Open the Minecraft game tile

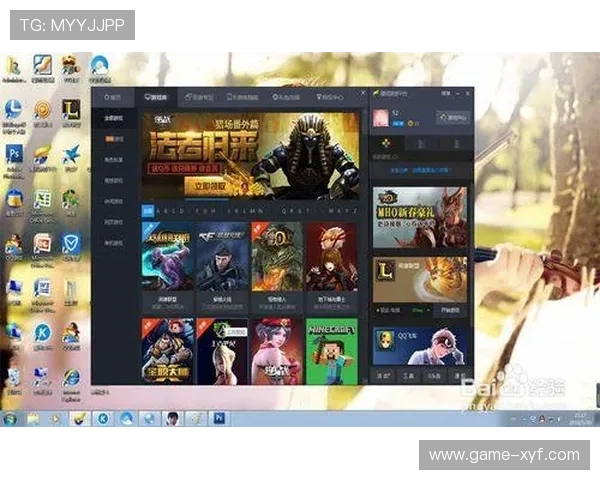[332, 351]
